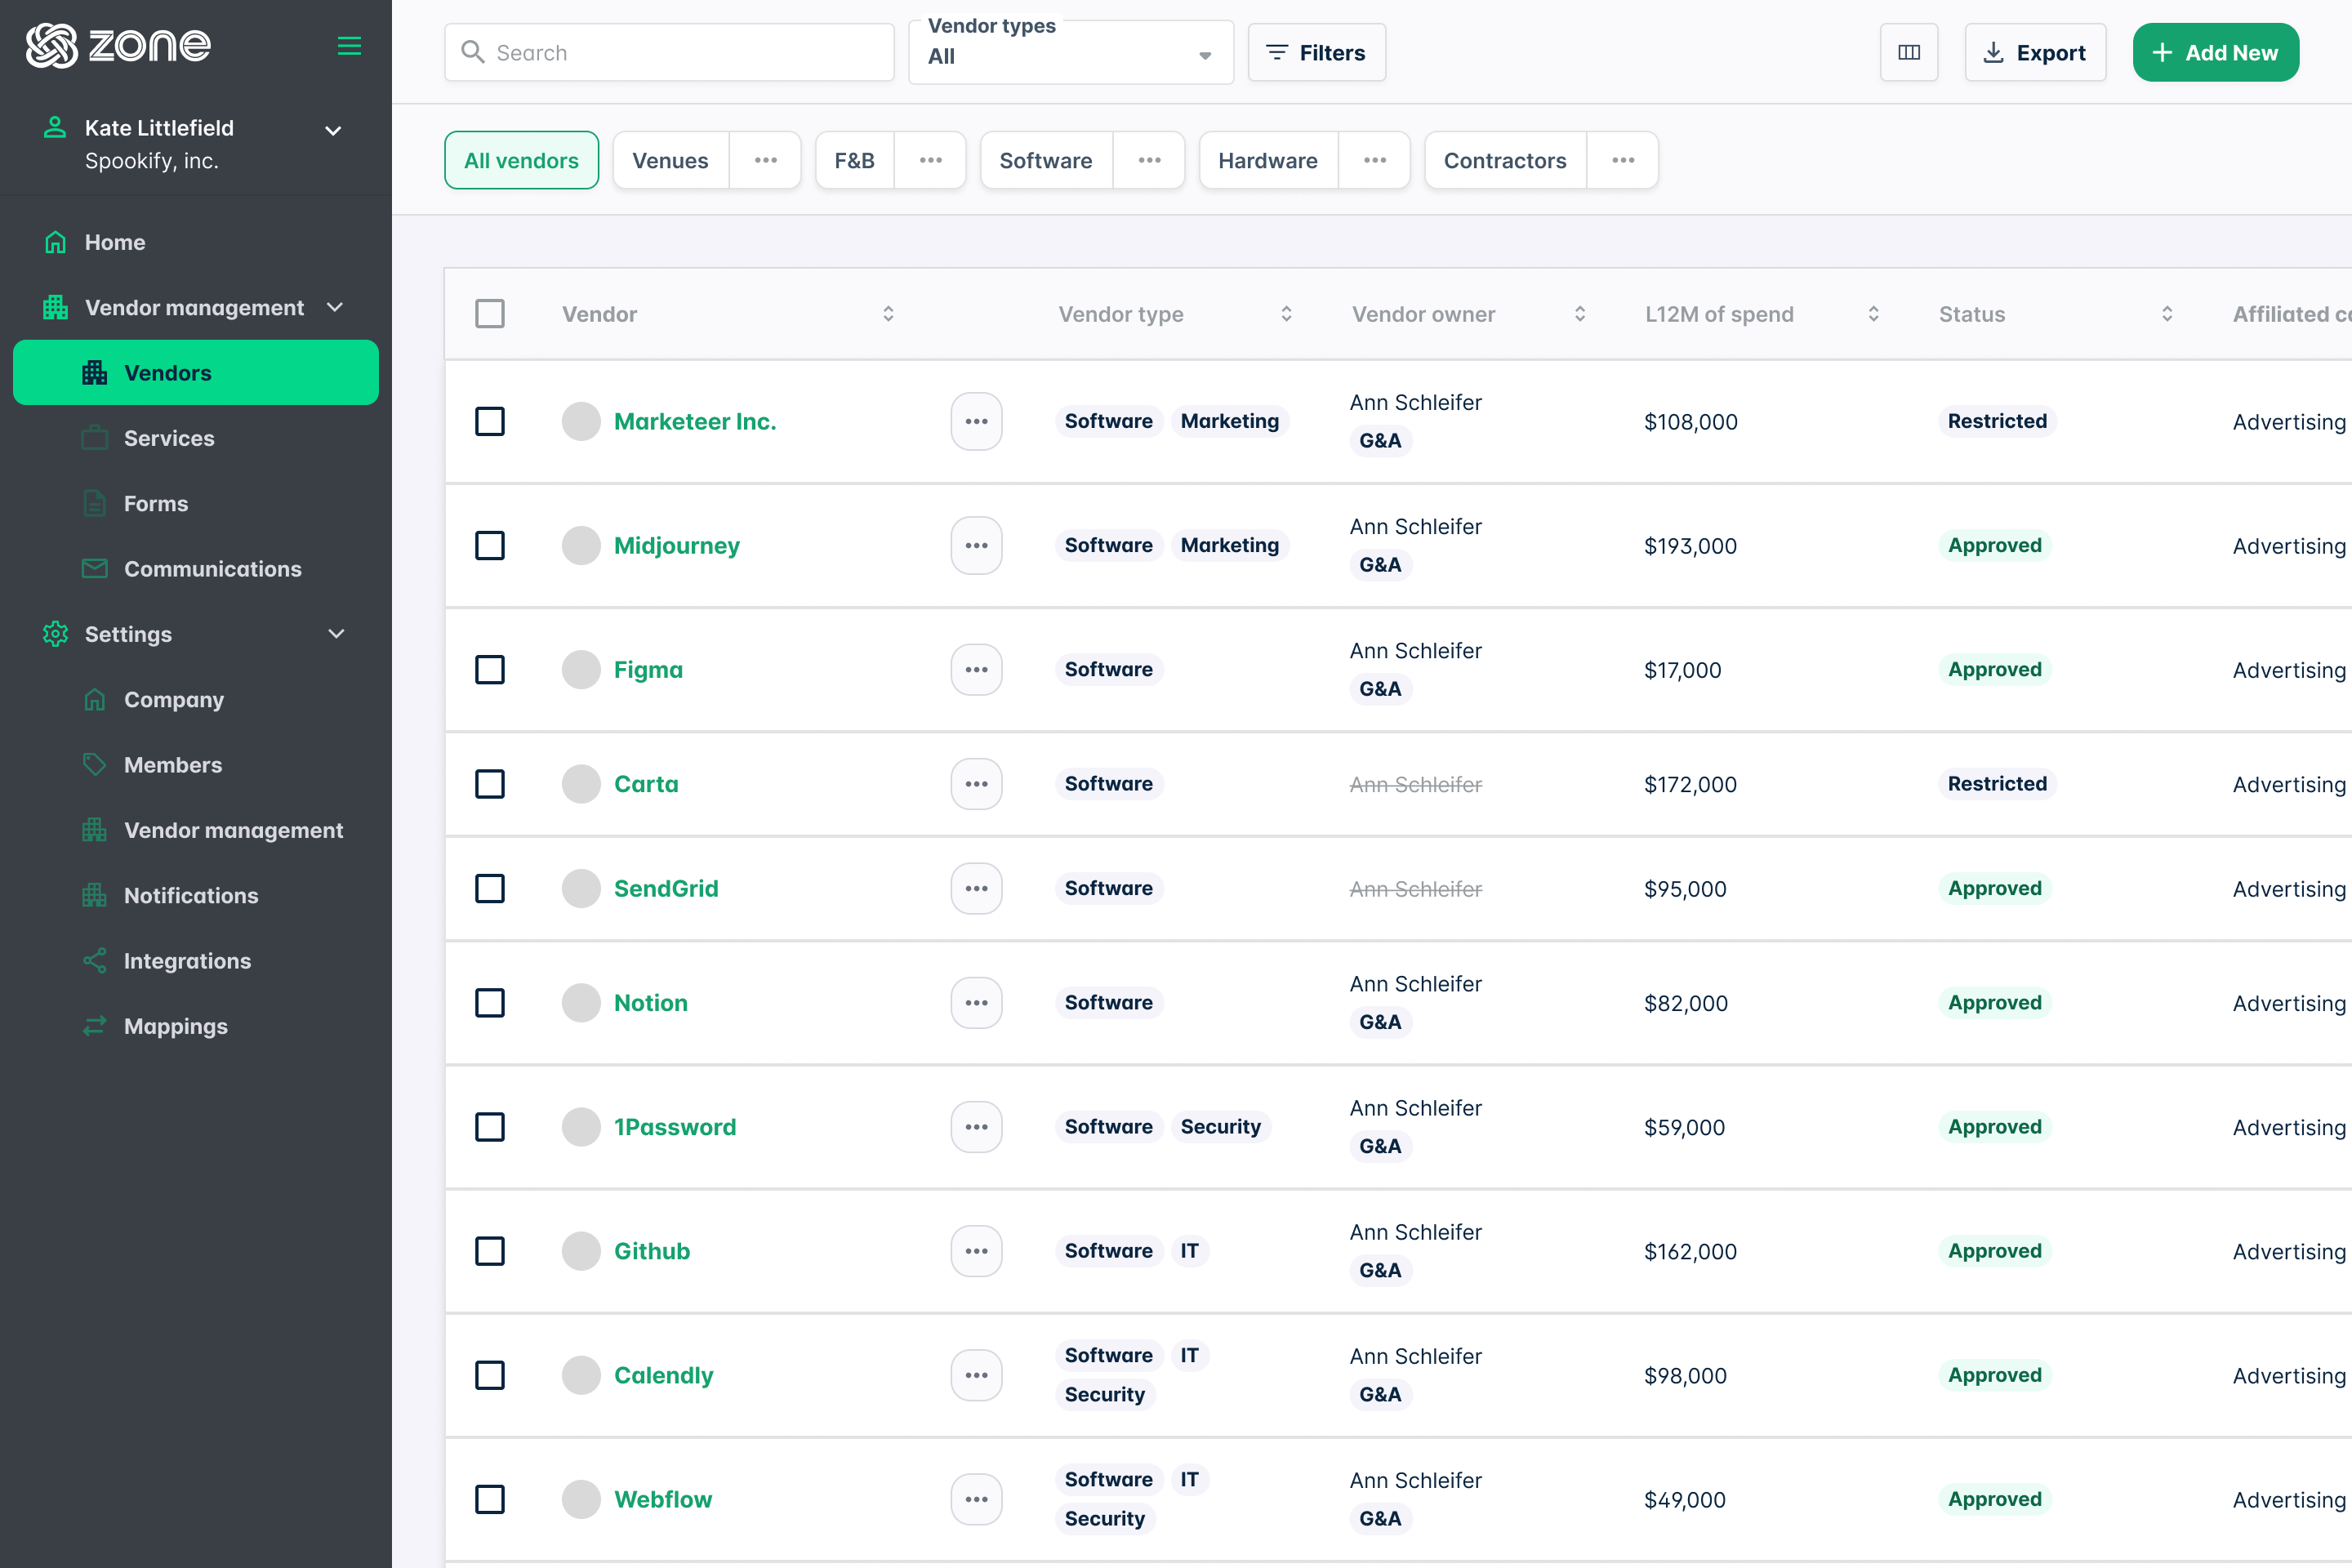
Task: Open more options for Hardware tab
Action: (x=1374, y=160)
